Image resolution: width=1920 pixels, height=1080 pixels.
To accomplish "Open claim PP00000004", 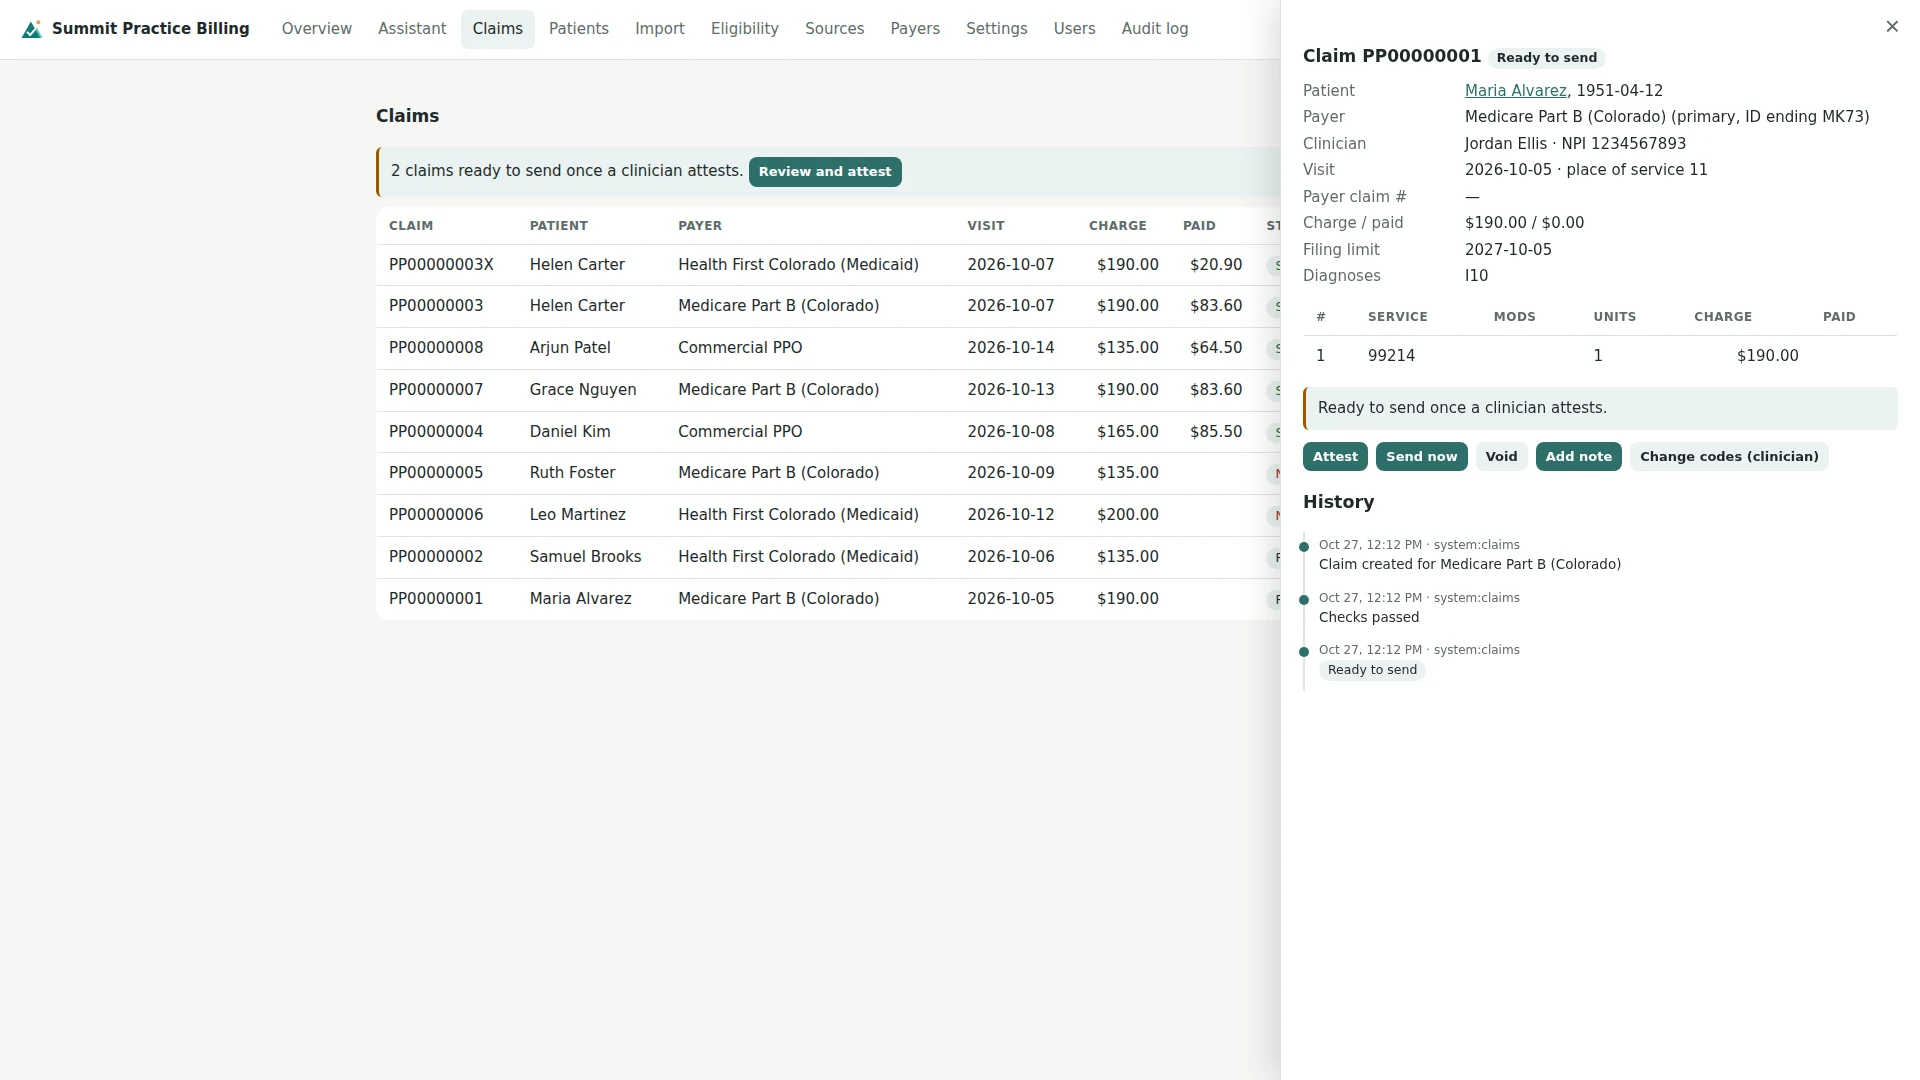I will coord(828,432).
